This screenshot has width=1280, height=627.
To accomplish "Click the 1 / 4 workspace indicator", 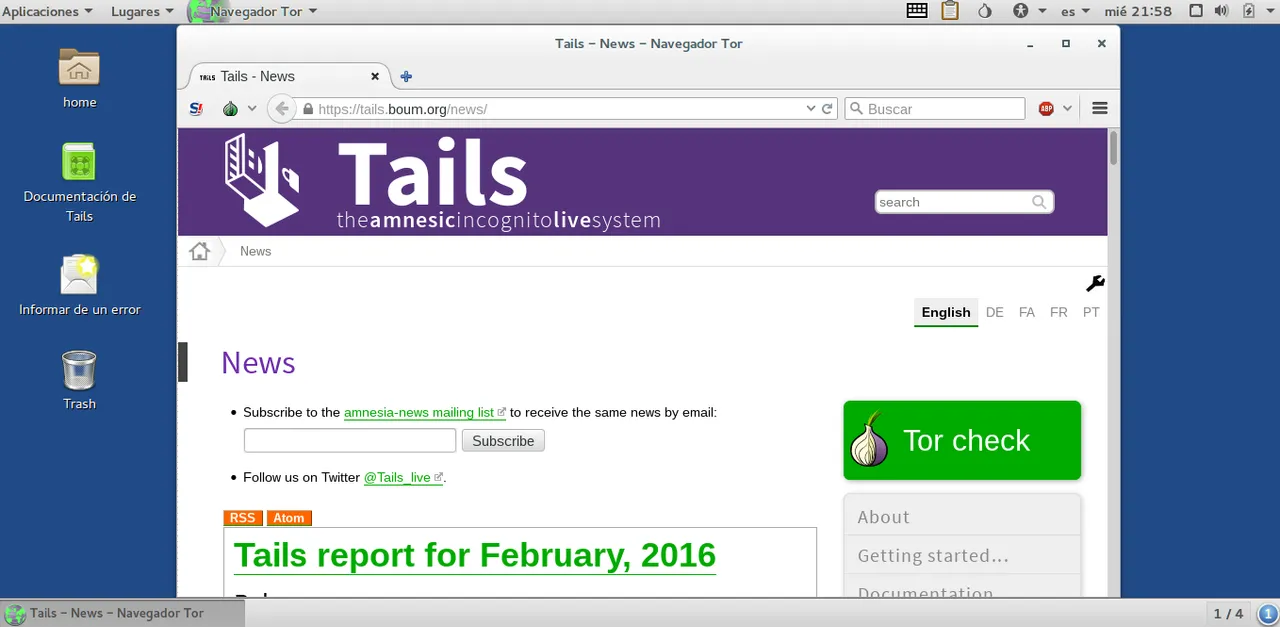I will 1228,613.
